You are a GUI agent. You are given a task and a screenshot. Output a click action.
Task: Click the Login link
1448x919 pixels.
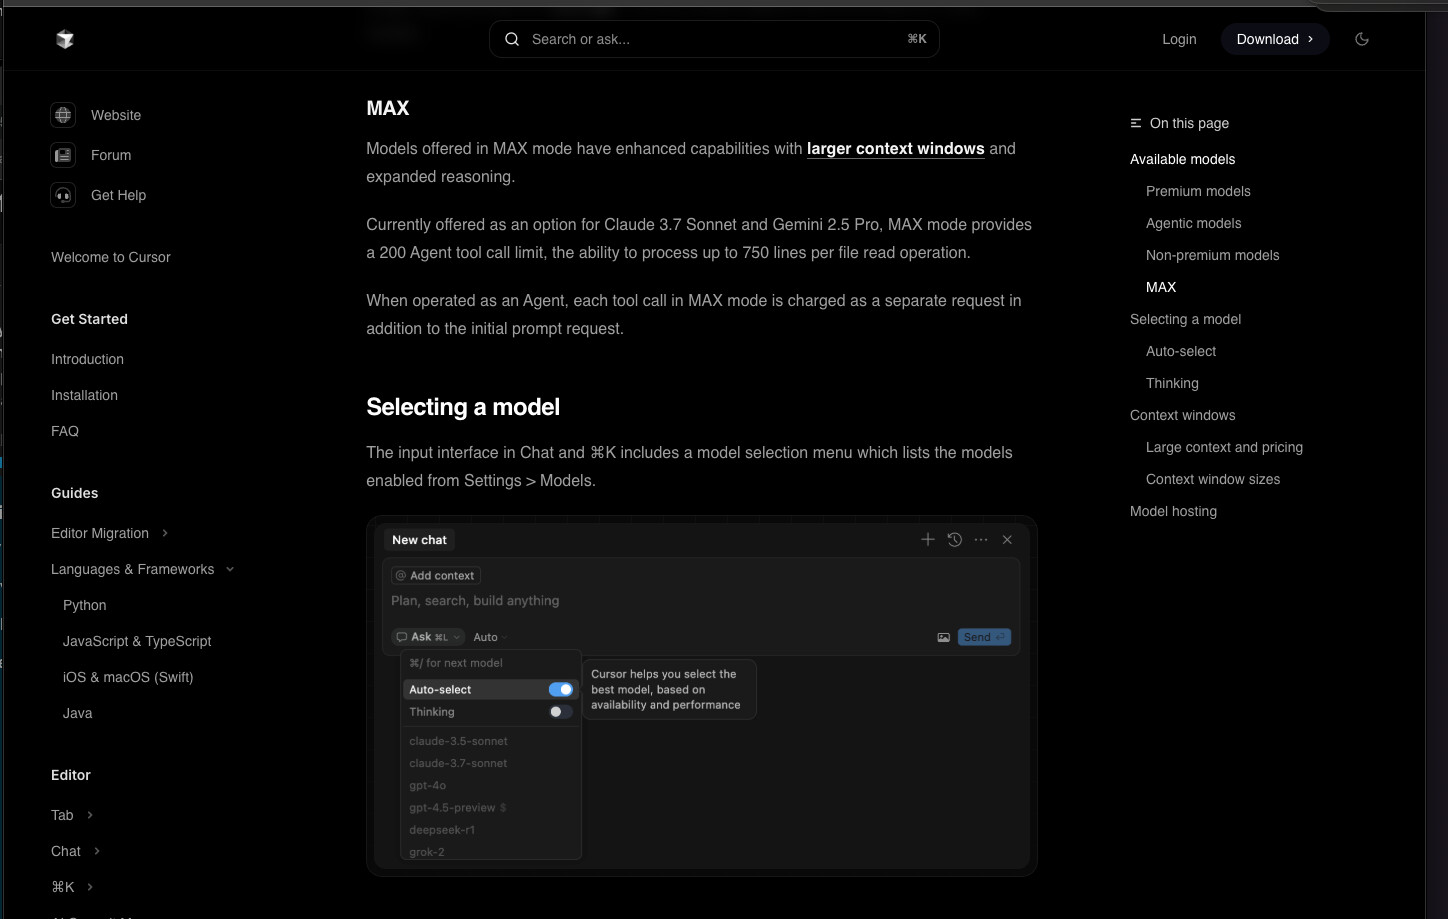click(1179, 39)
